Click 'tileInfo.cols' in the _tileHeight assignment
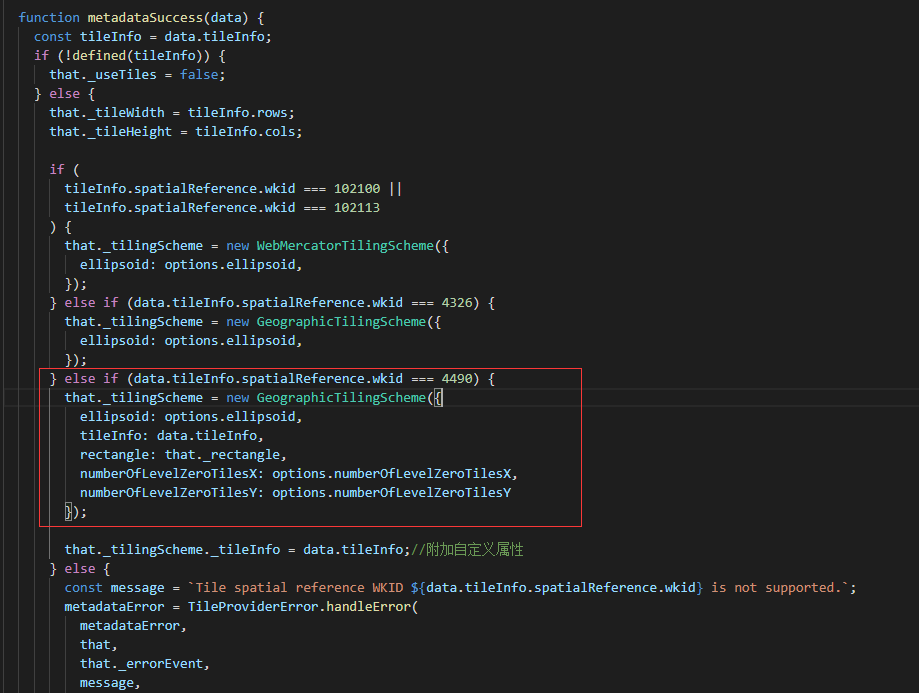Viewport: 919px width, 693px height. tap(245, 131)
